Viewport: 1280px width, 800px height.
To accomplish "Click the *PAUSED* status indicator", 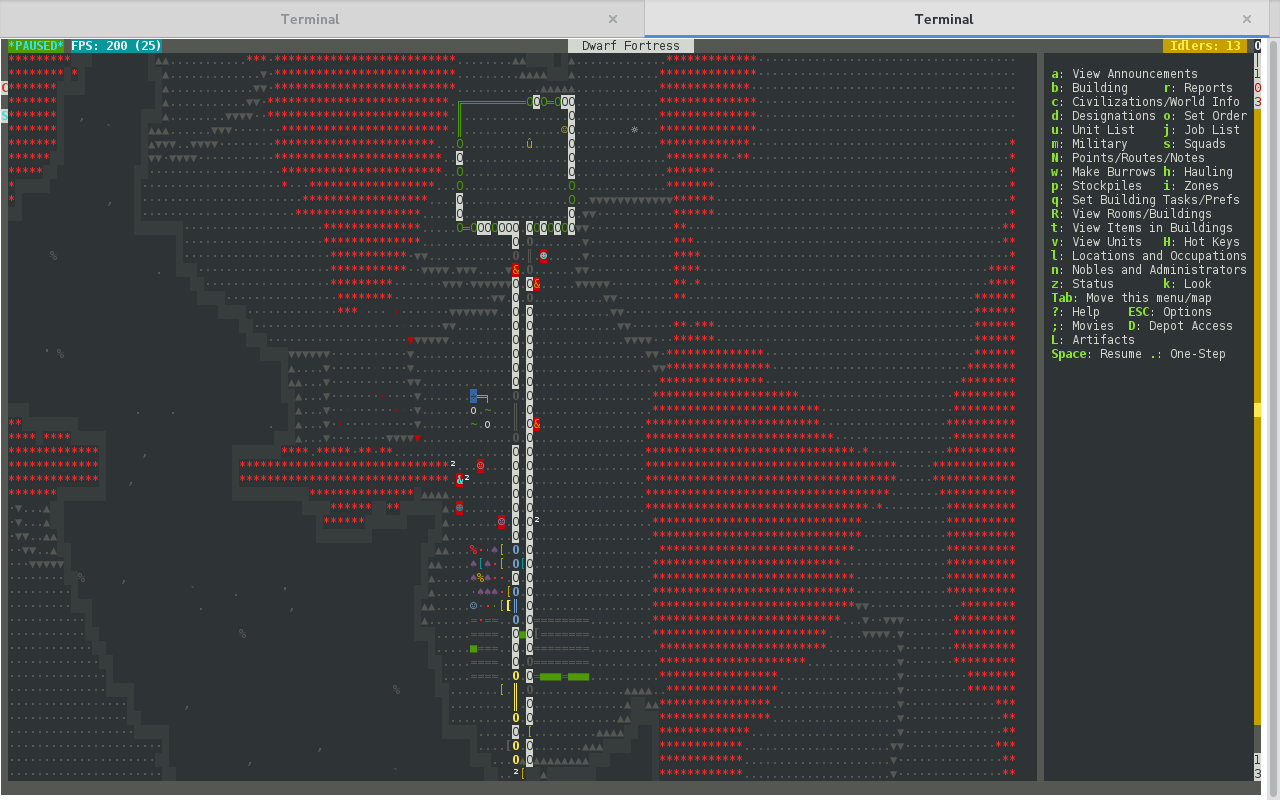I will click(x=36, y=46).
